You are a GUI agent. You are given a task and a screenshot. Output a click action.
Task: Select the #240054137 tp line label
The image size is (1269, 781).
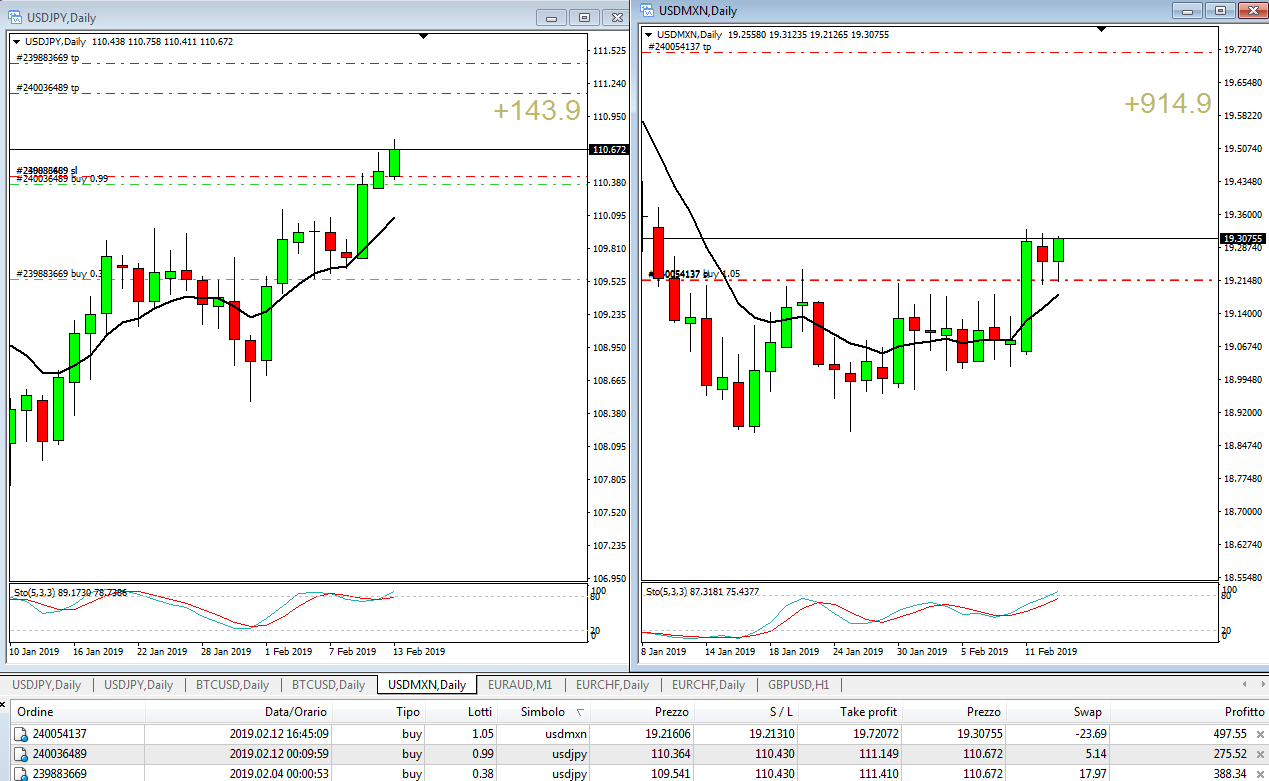[680, 47]
